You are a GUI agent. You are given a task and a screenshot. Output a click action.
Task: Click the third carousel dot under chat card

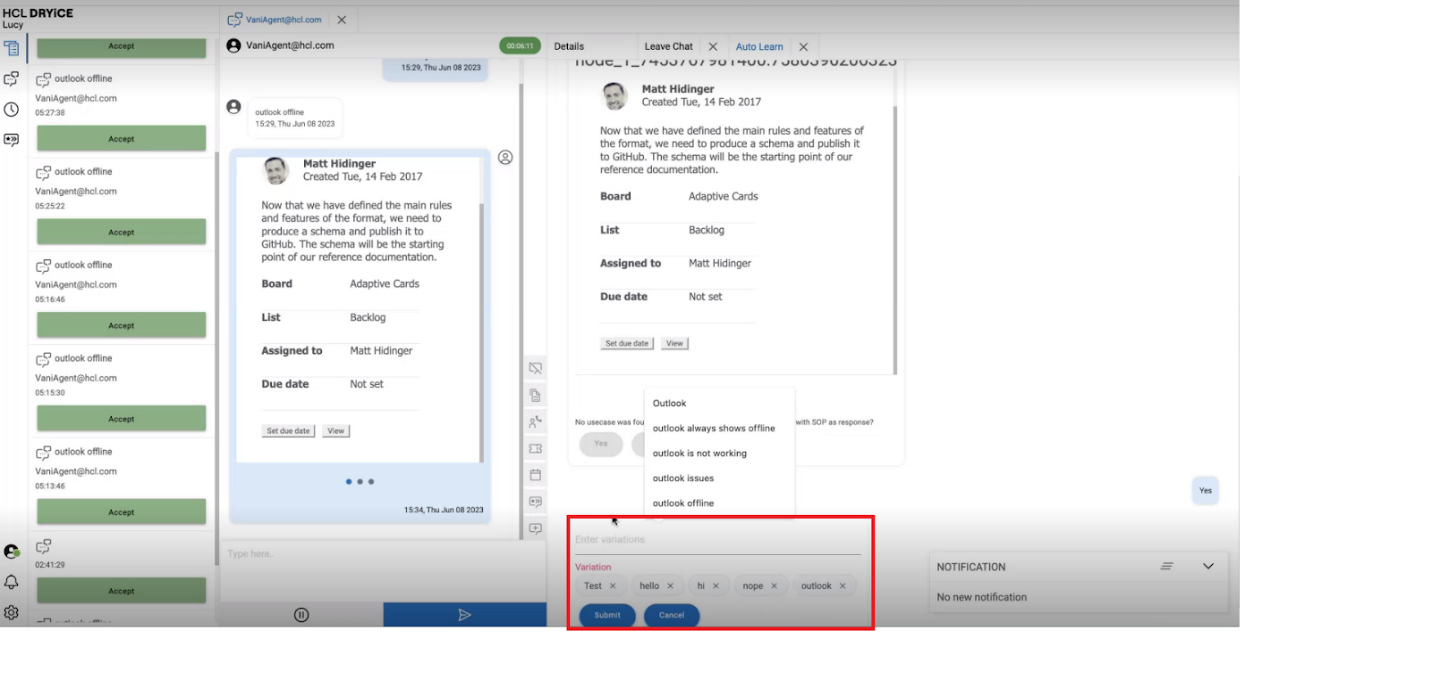371,482
